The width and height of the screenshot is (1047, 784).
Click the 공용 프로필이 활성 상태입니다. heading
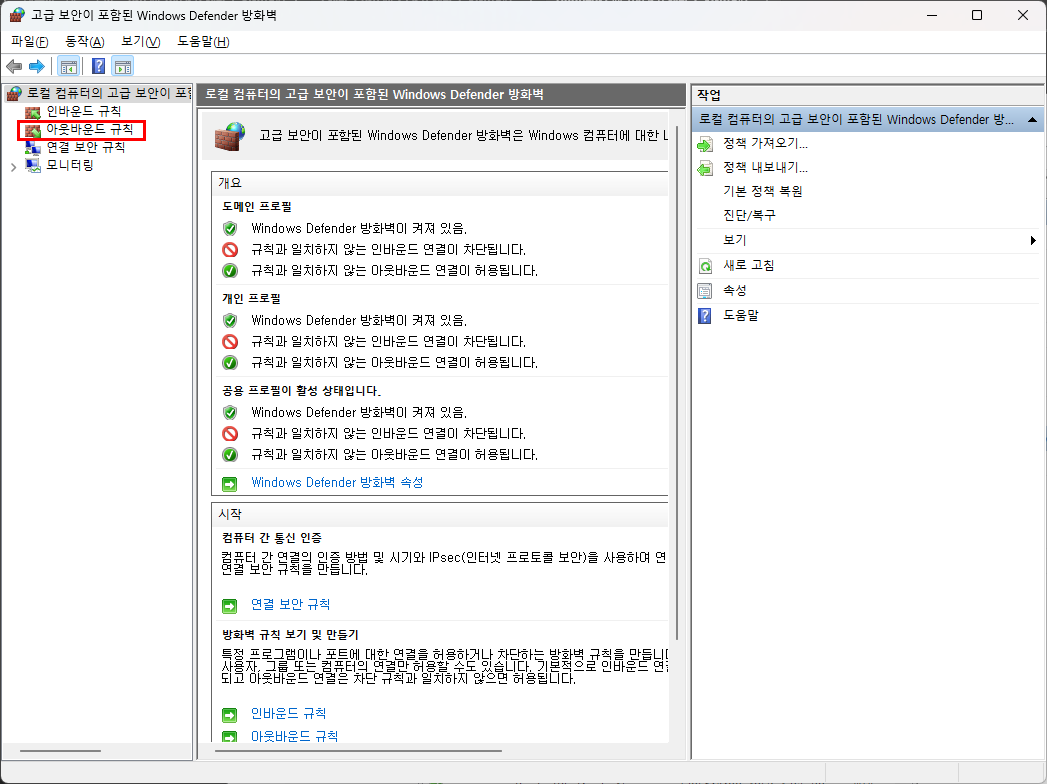302,391
